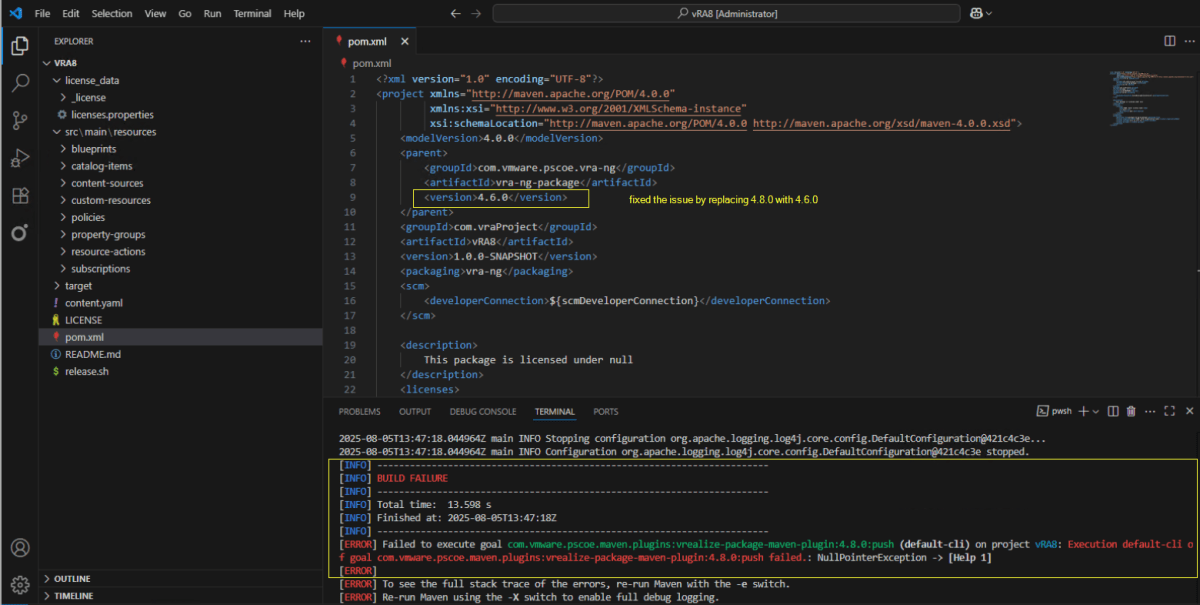Open terminal panel more actions ellipsis
Viewport: 1200px width, 605px height.
(1149, 411)
